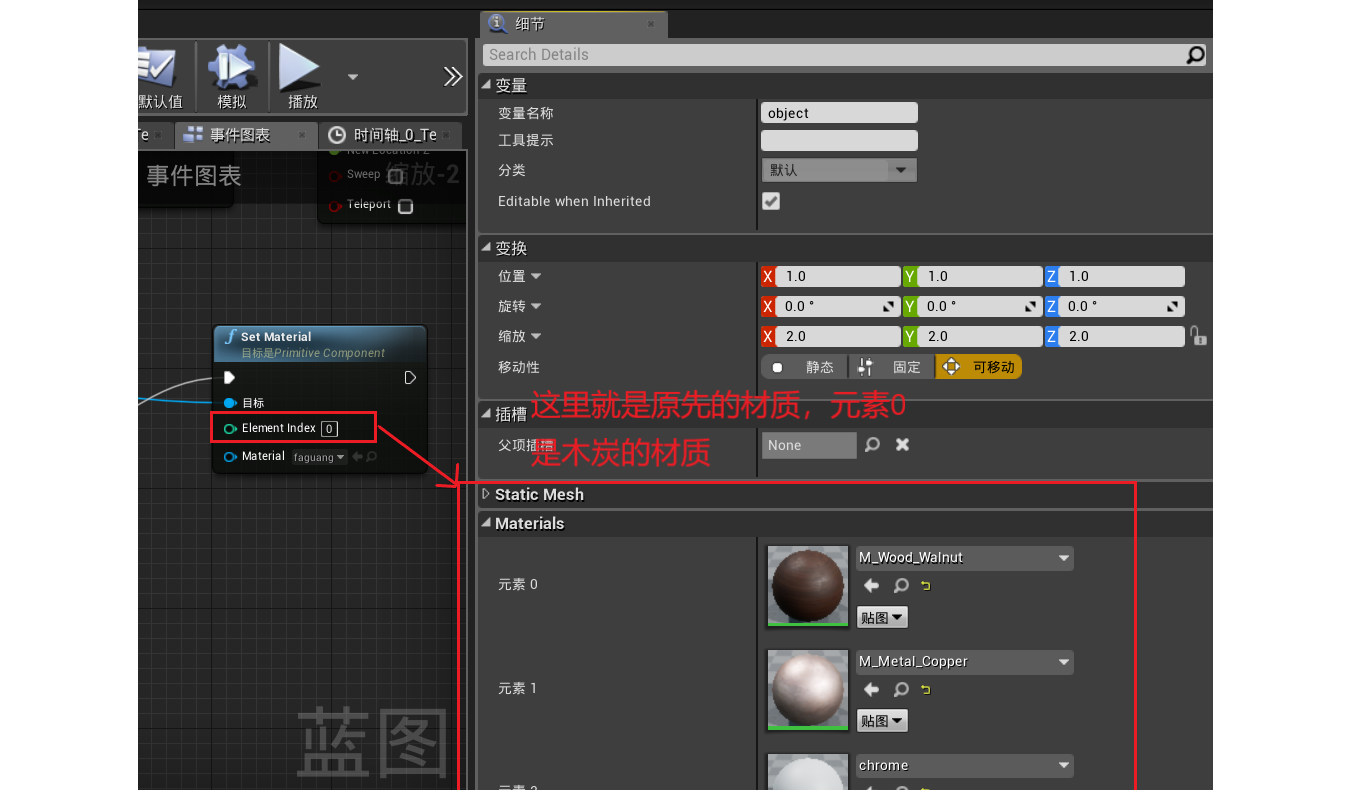The image size is (1350, 790).
Task: Use selected asset arrow for M_Metal_Copper
Action: (871, 690)
